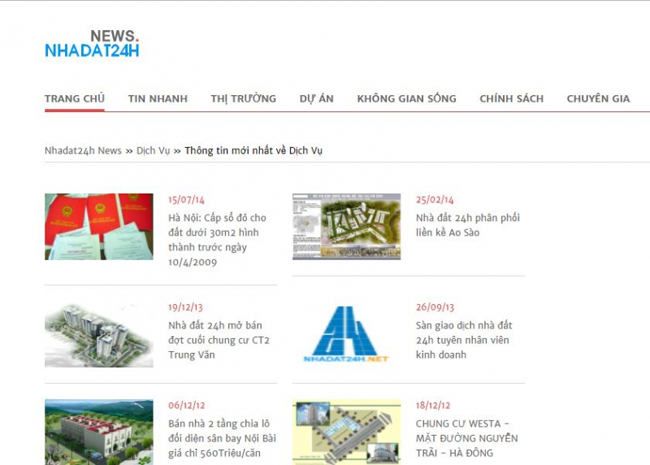The image size is (650, 465).
Task: Open article 'Hà Nội: Cấp sổ đỏ cho đất dưới 30m2'
Action: pos(217,240)
